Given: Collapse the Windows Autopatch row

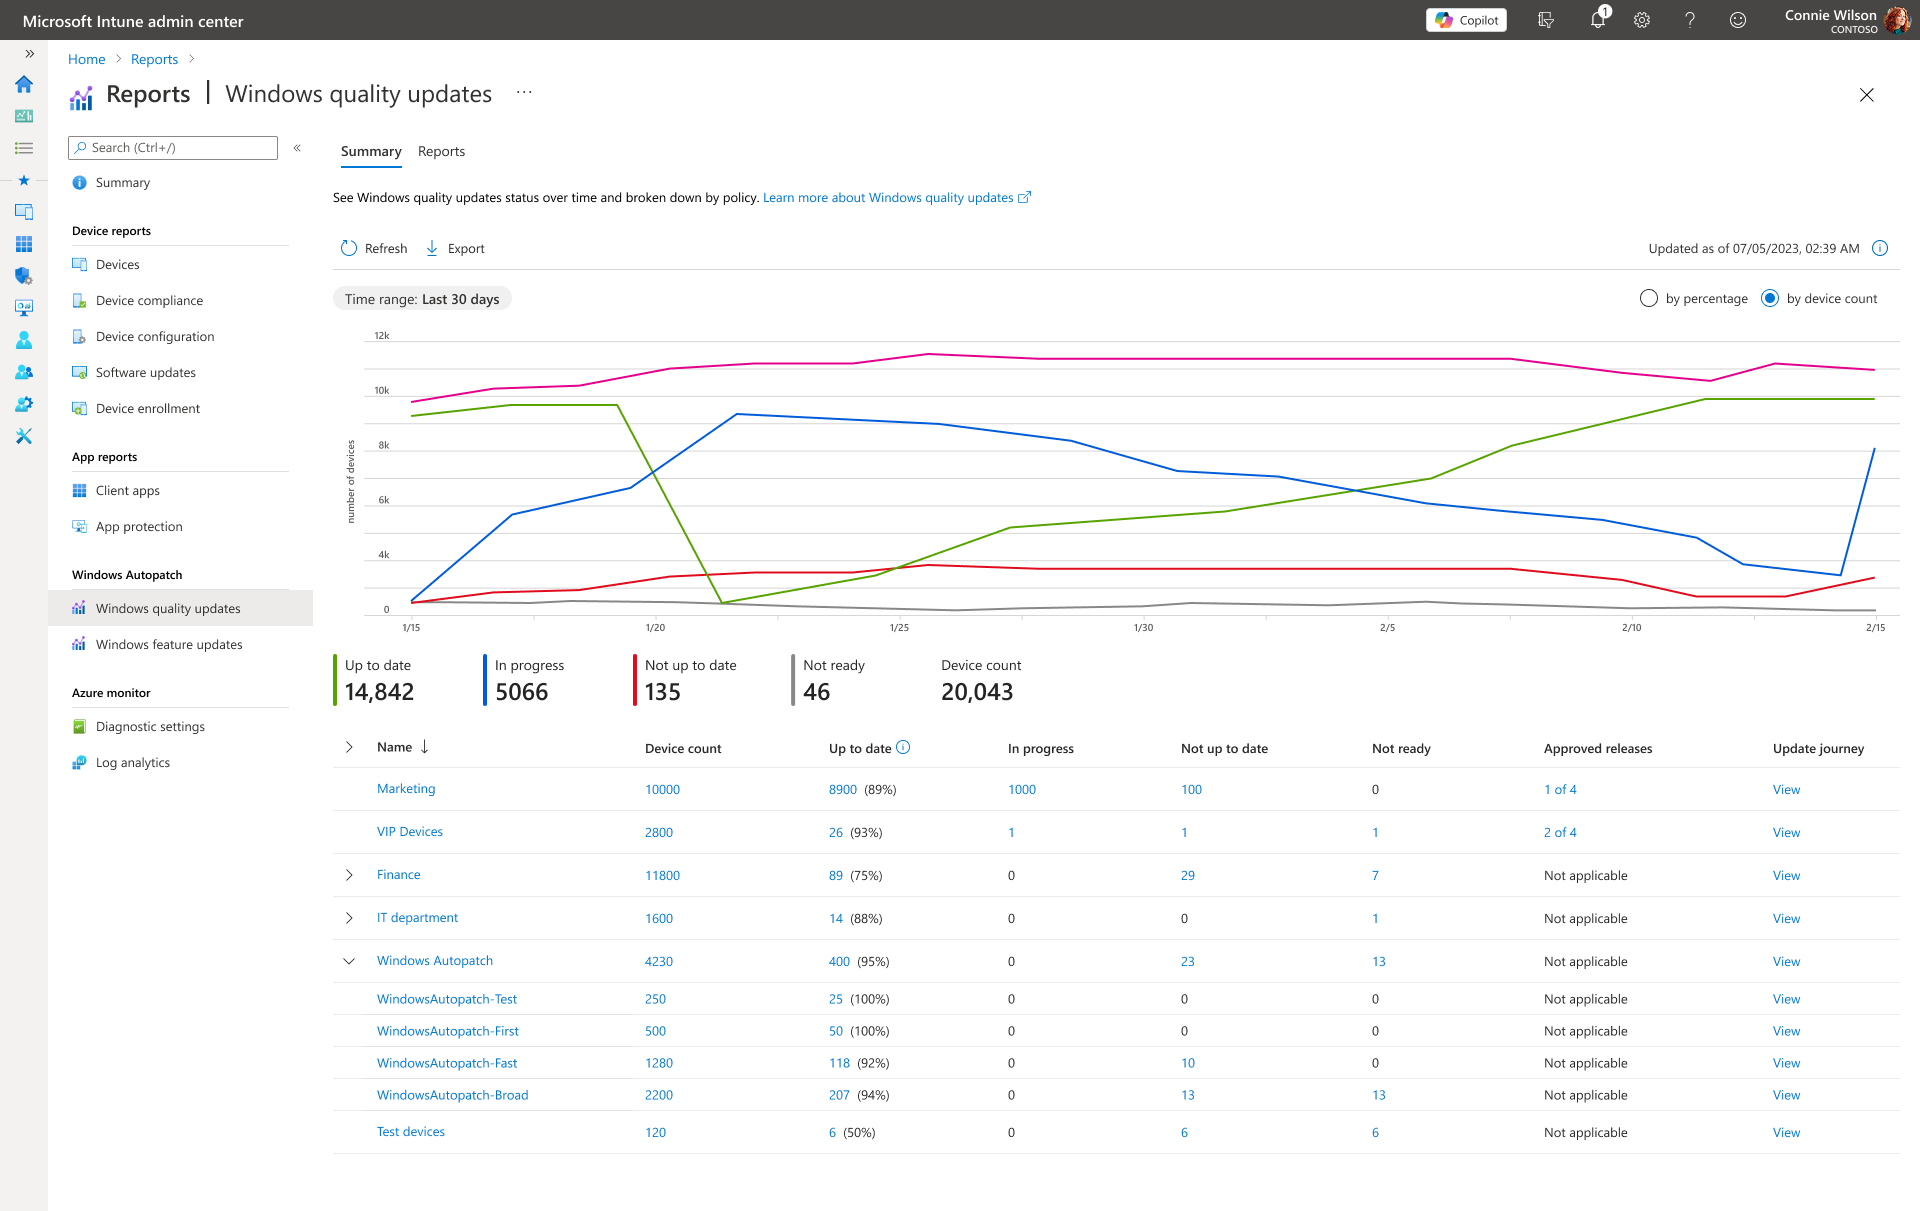Looking at the screenshot, I should 349,961.
